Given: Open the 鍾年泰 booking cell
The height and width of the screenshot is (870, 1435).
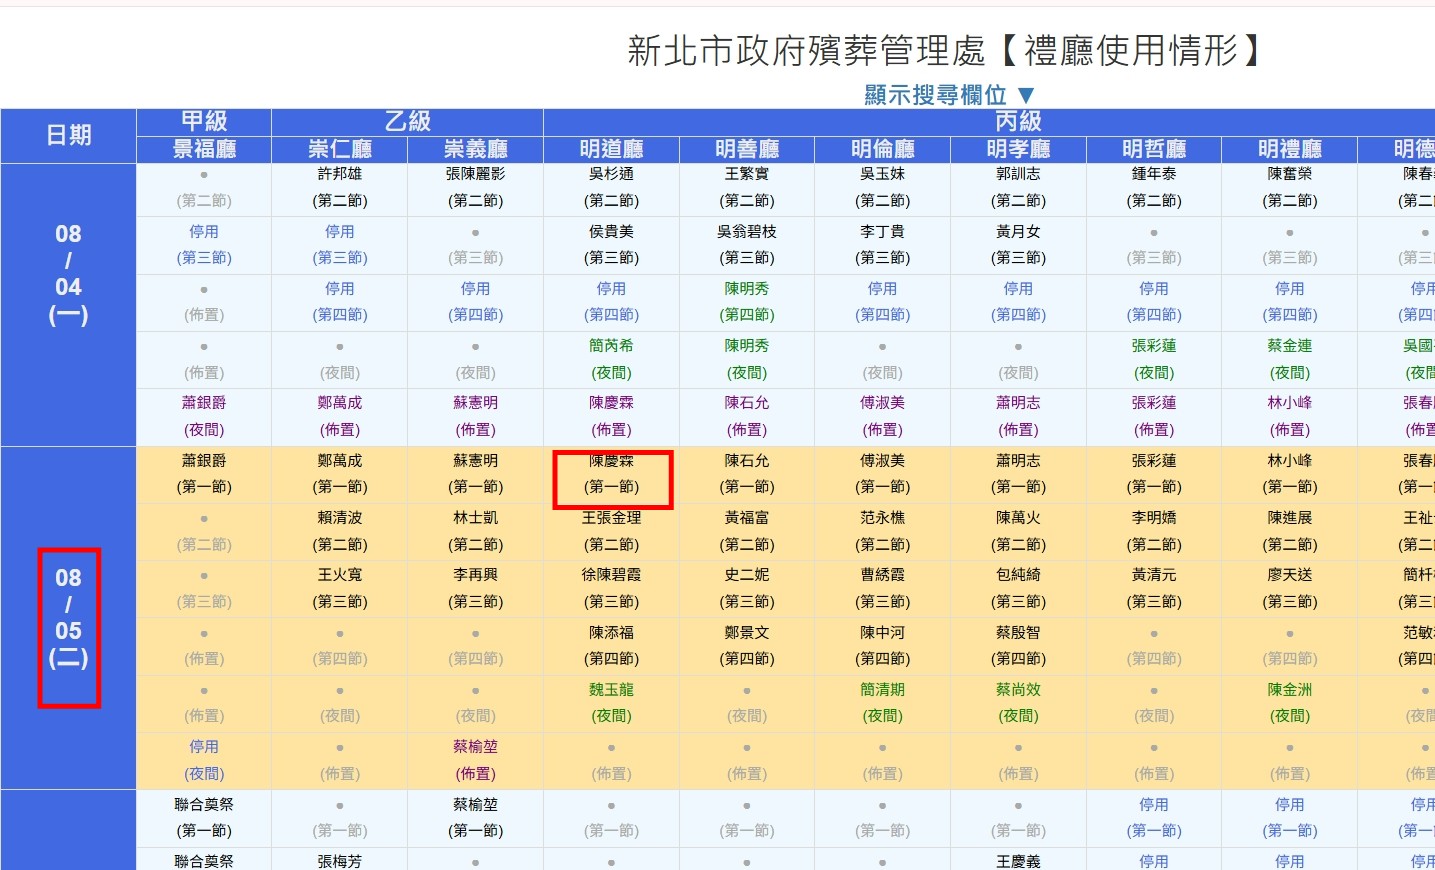Looking at the screenshot, I should (1154, 188).
